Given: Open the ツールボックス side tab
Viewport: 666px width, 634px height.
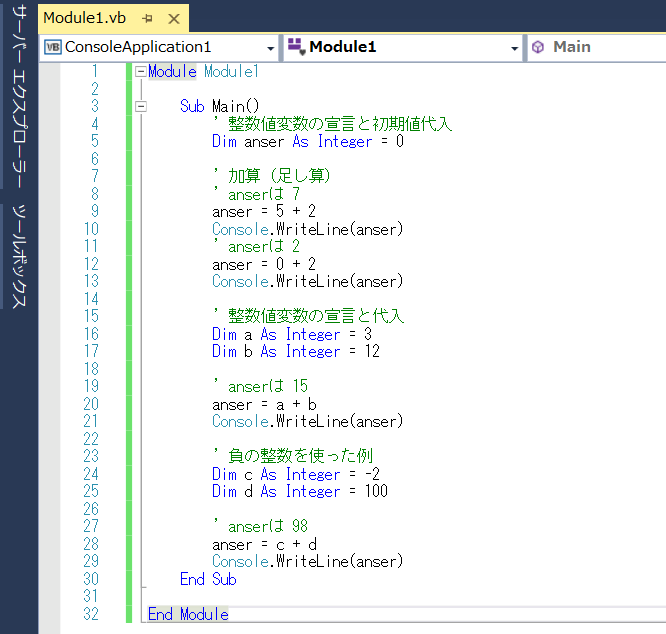Looking at the screenshot, I should [x=19, y=256].
